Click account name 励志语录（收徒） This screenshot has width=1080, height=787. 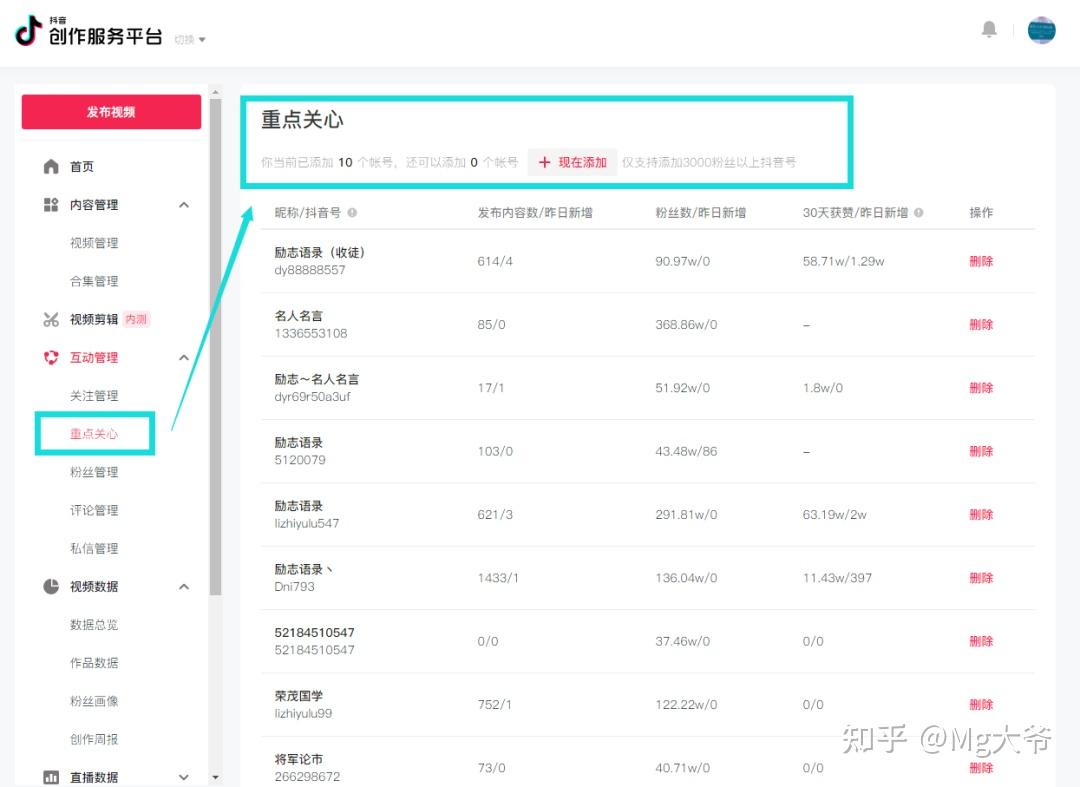(x=320, y=253)
